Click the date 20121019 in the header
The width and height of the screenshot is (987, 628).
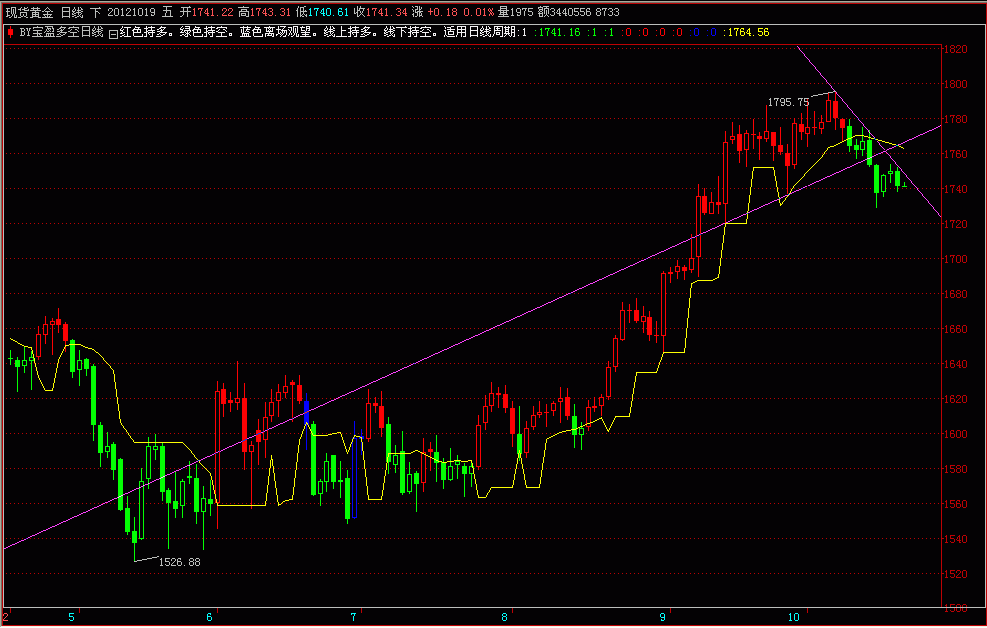point(132,12)
